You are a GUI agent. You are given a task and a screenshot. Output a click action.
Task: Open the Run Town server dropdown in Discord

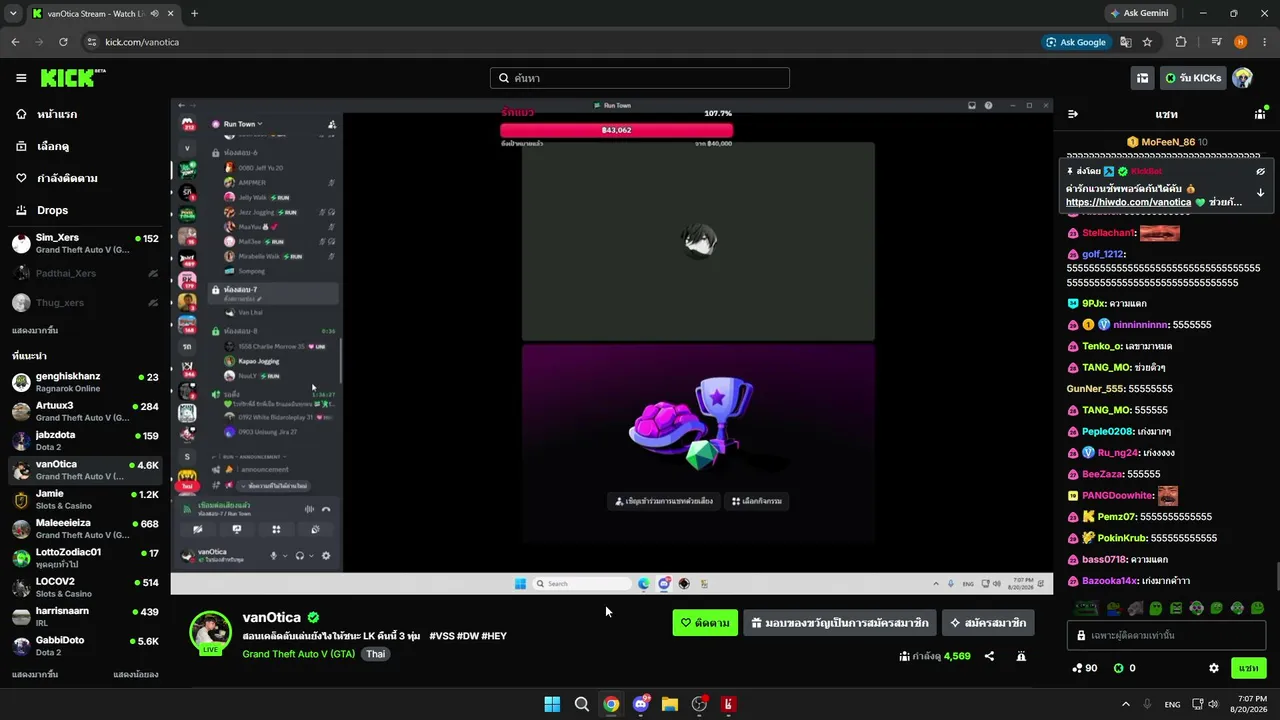[243, 124]
